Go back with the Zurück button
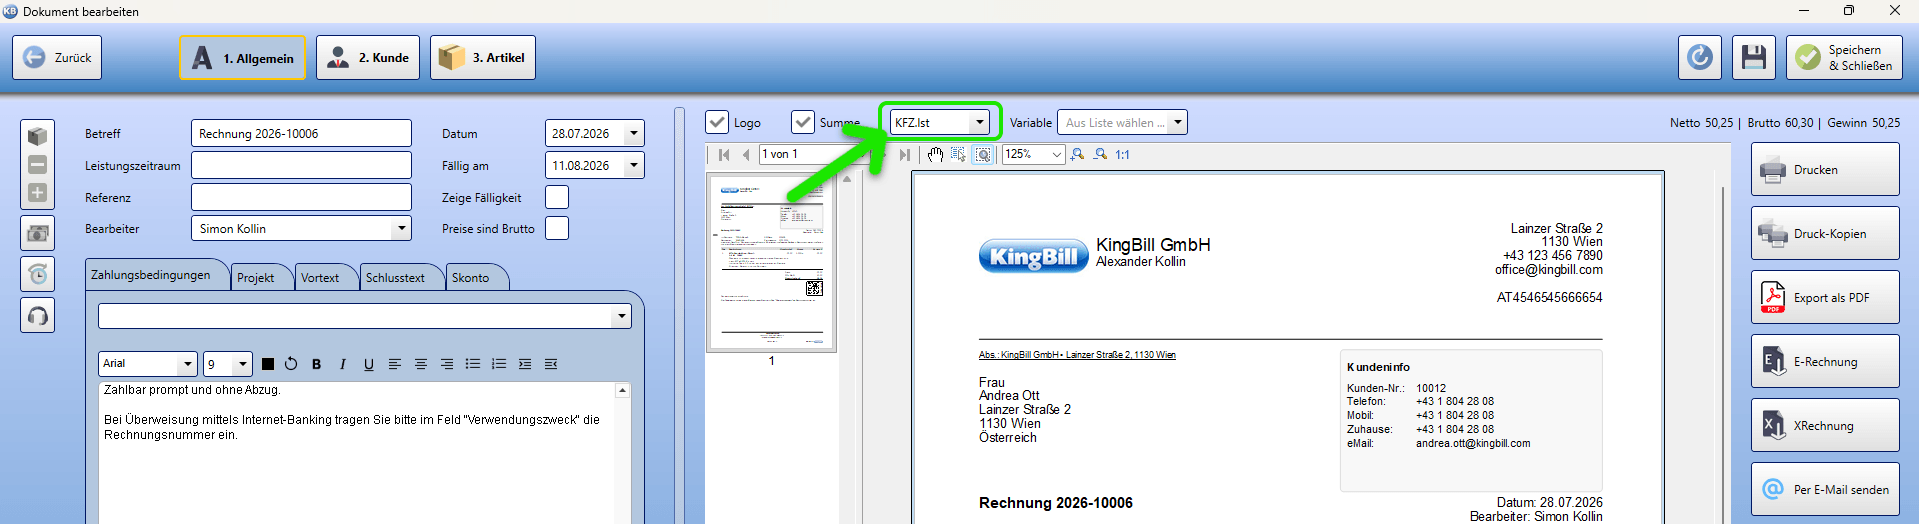 tap(57, 58)
